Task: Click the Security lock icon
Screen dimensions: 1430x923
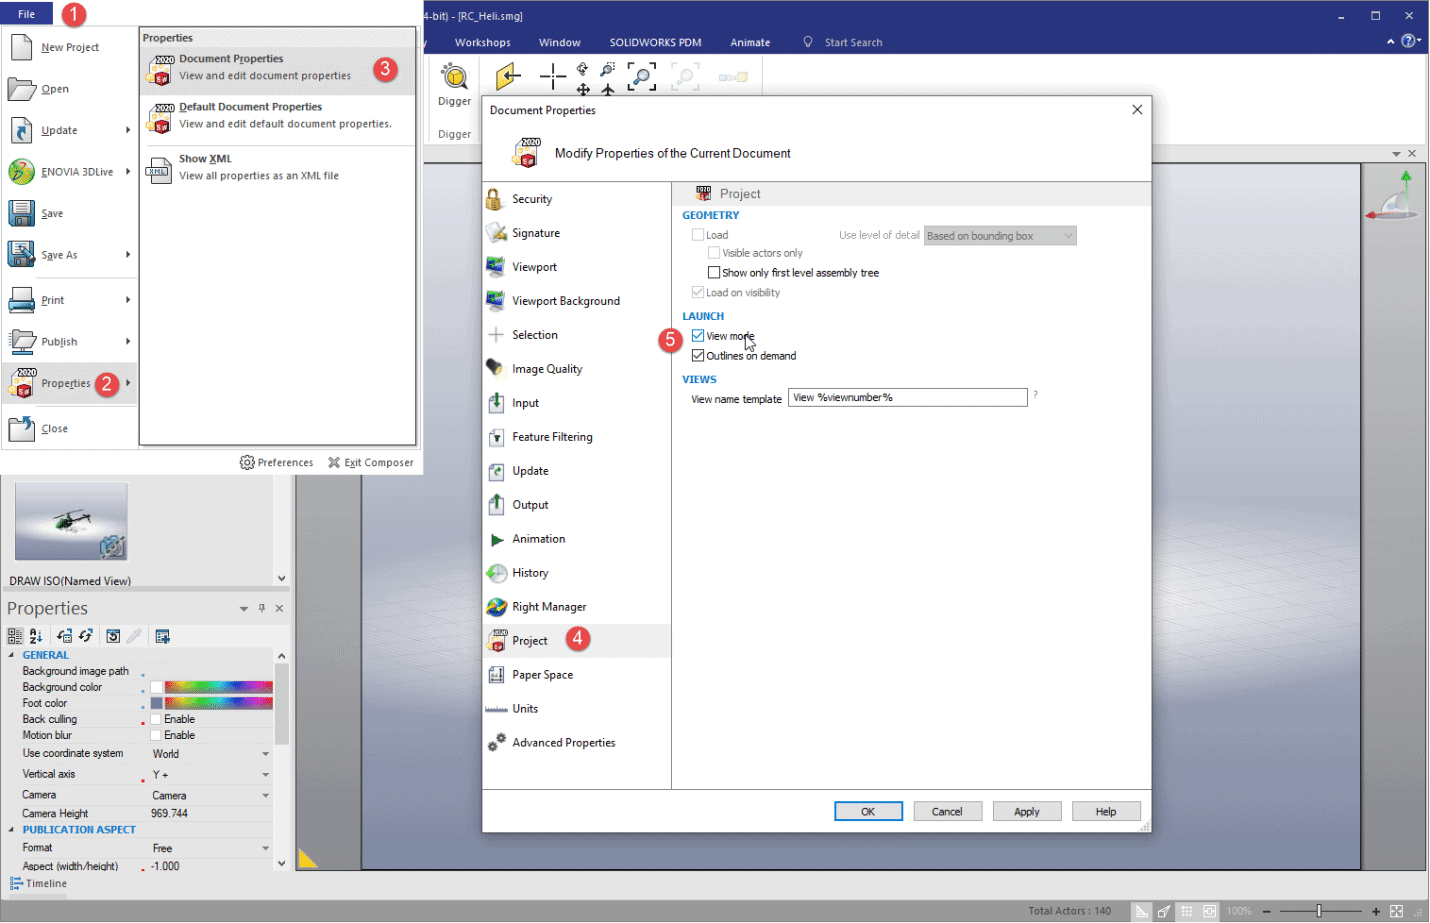Action: coord(494,199)
